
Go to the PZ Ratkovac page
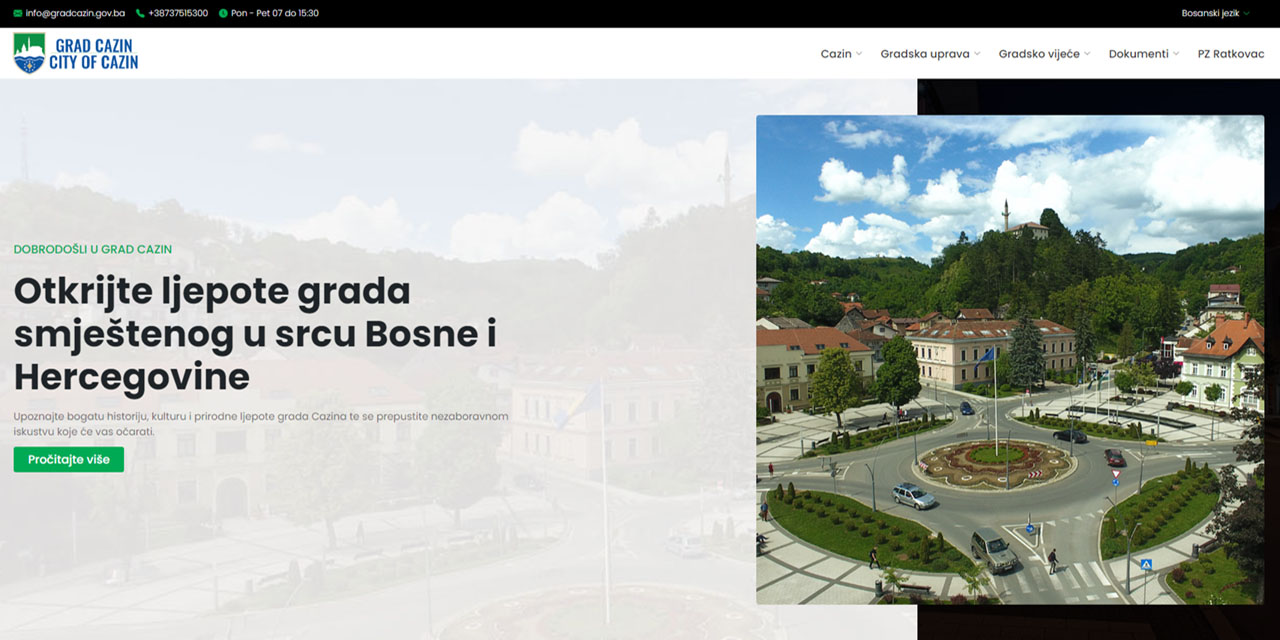coord(1231,54)
